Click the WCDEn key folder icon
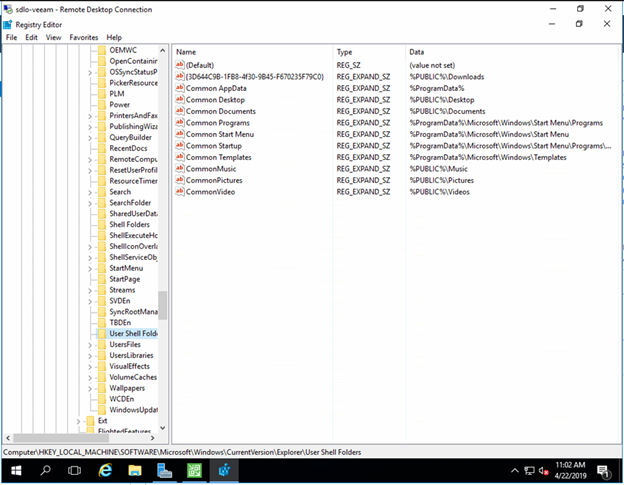 click(102, 399)
